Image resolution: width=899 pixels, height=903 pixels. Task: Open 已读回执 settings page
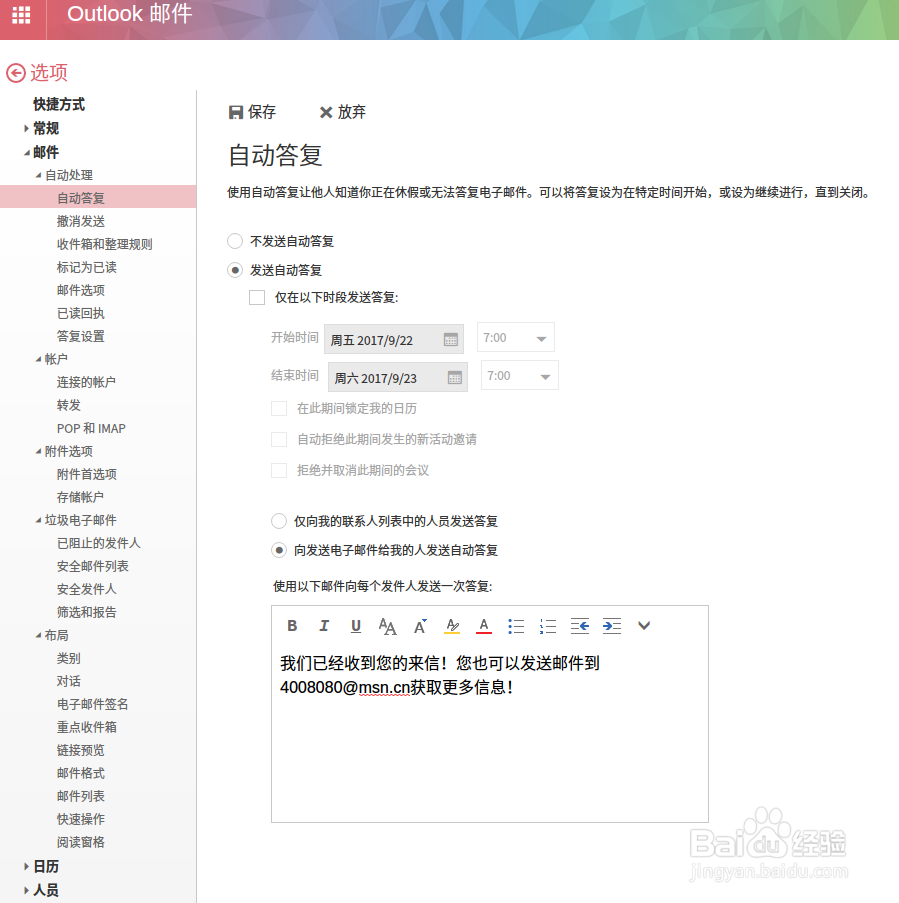[81, 314]
